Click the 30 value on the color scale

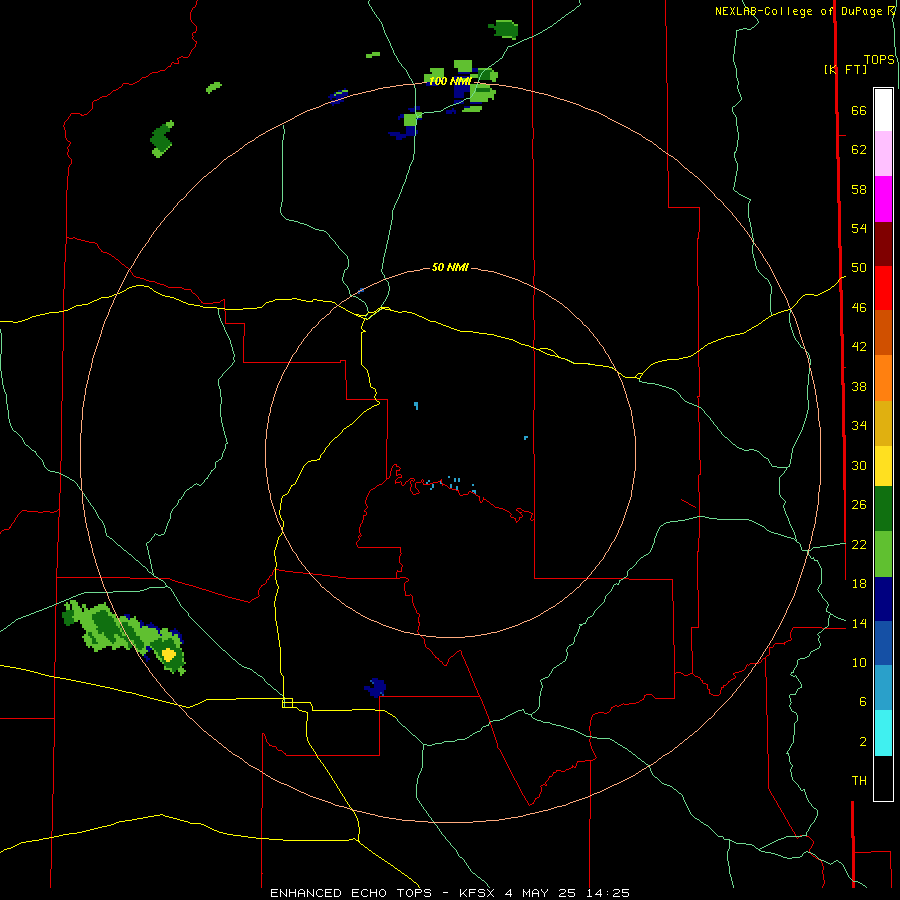[x=859, y=465]
